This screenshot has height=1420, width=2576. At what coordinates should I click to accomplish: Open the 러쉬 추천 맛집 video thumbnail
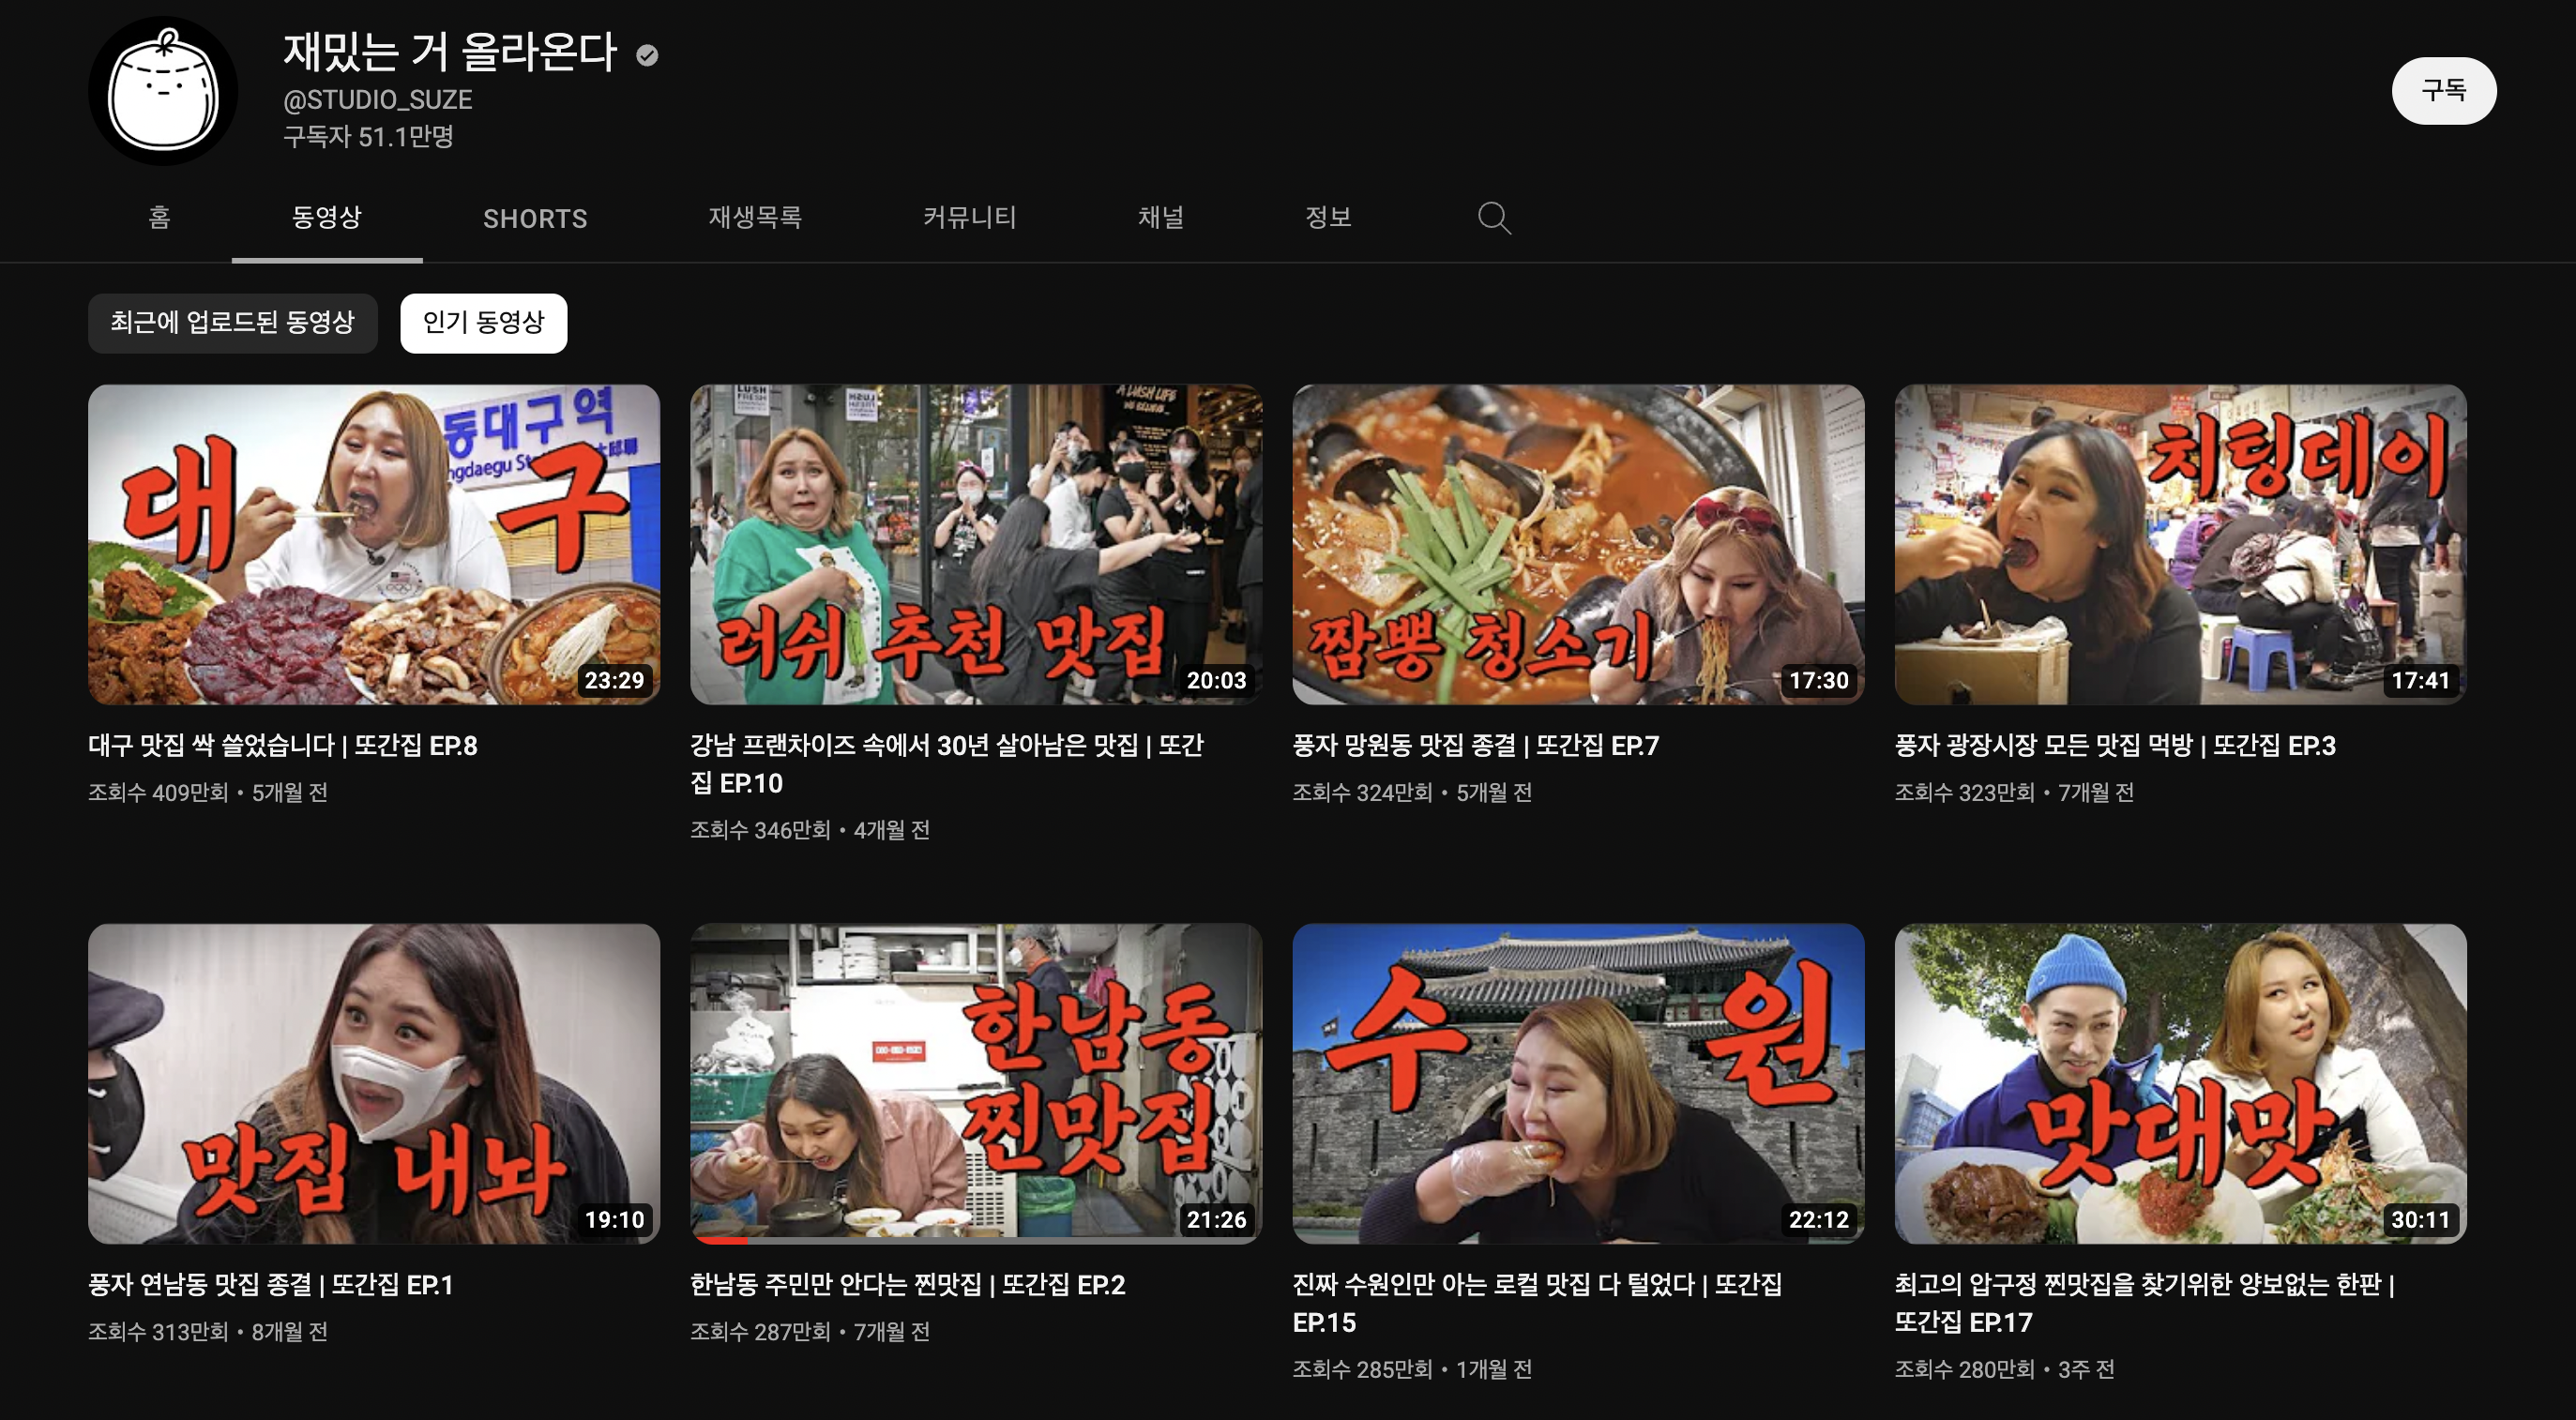[x=975, y=544]
